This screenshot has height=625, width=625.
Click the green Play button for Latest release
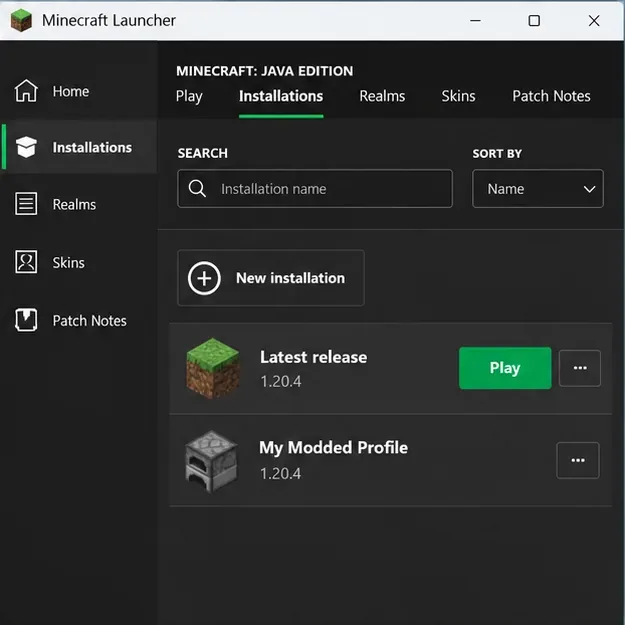click(505, 368)
